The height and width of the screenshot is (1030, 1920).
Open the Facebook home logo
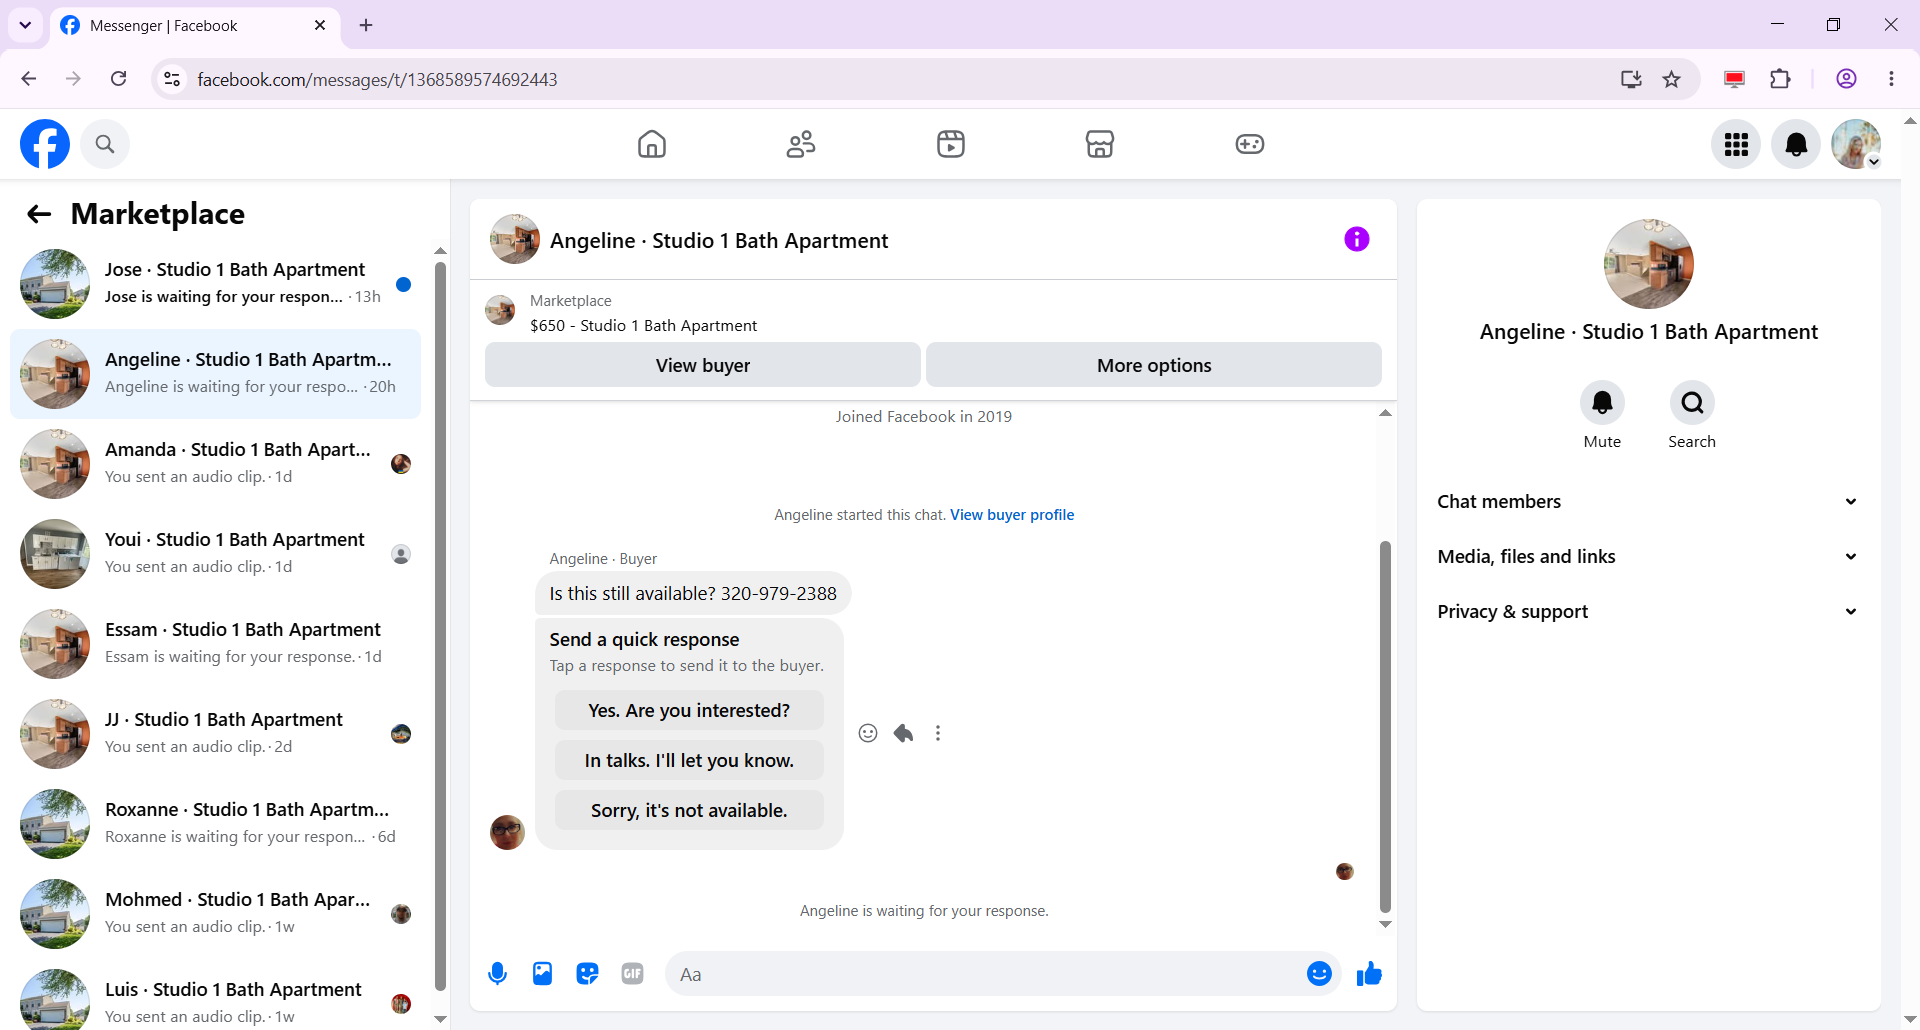pos(45,144)
